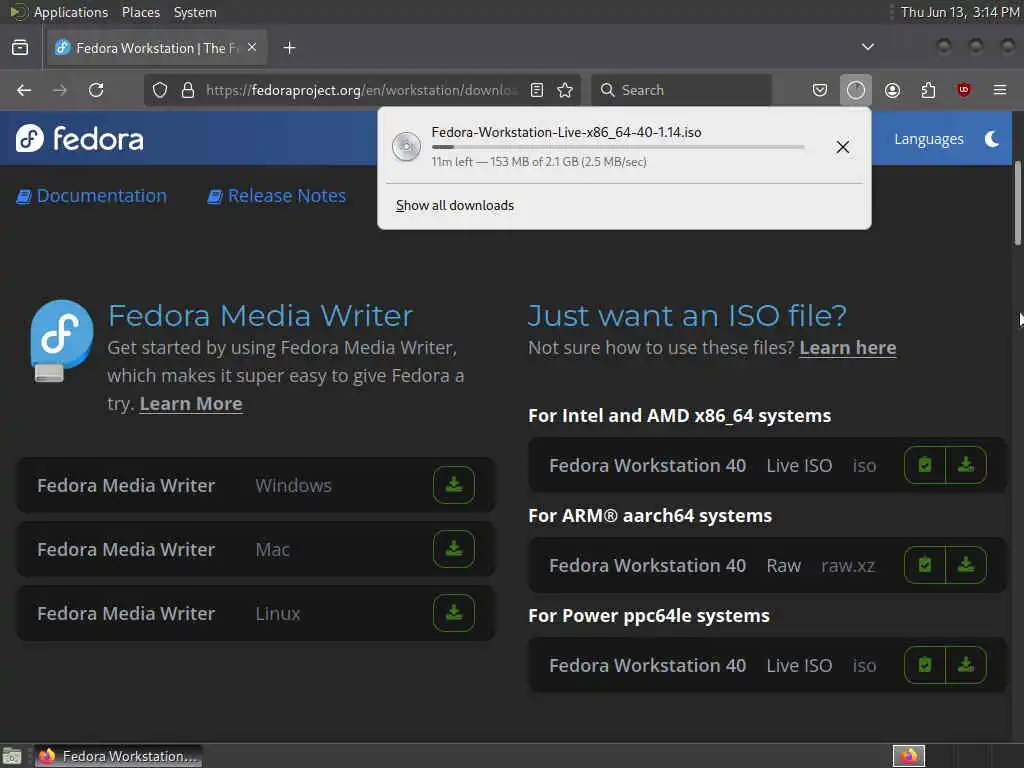The width and height of the screenshot is (1024, 768).
Task: Verify checksum for ppc64le Live ISO
Action: (x=925, y=665)
